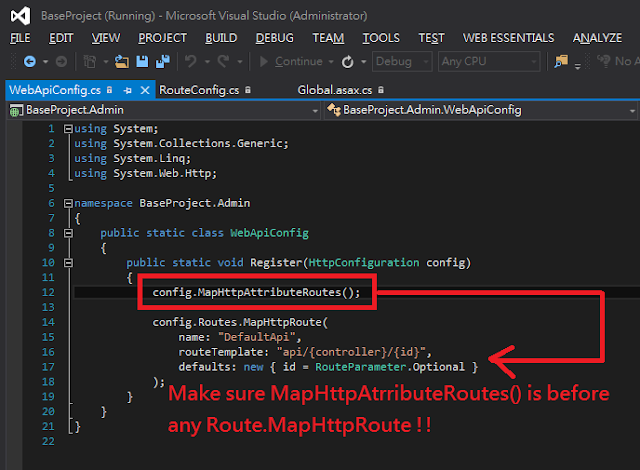Click the config.Routes.MapHttpRoute( code line

point(240,322)
